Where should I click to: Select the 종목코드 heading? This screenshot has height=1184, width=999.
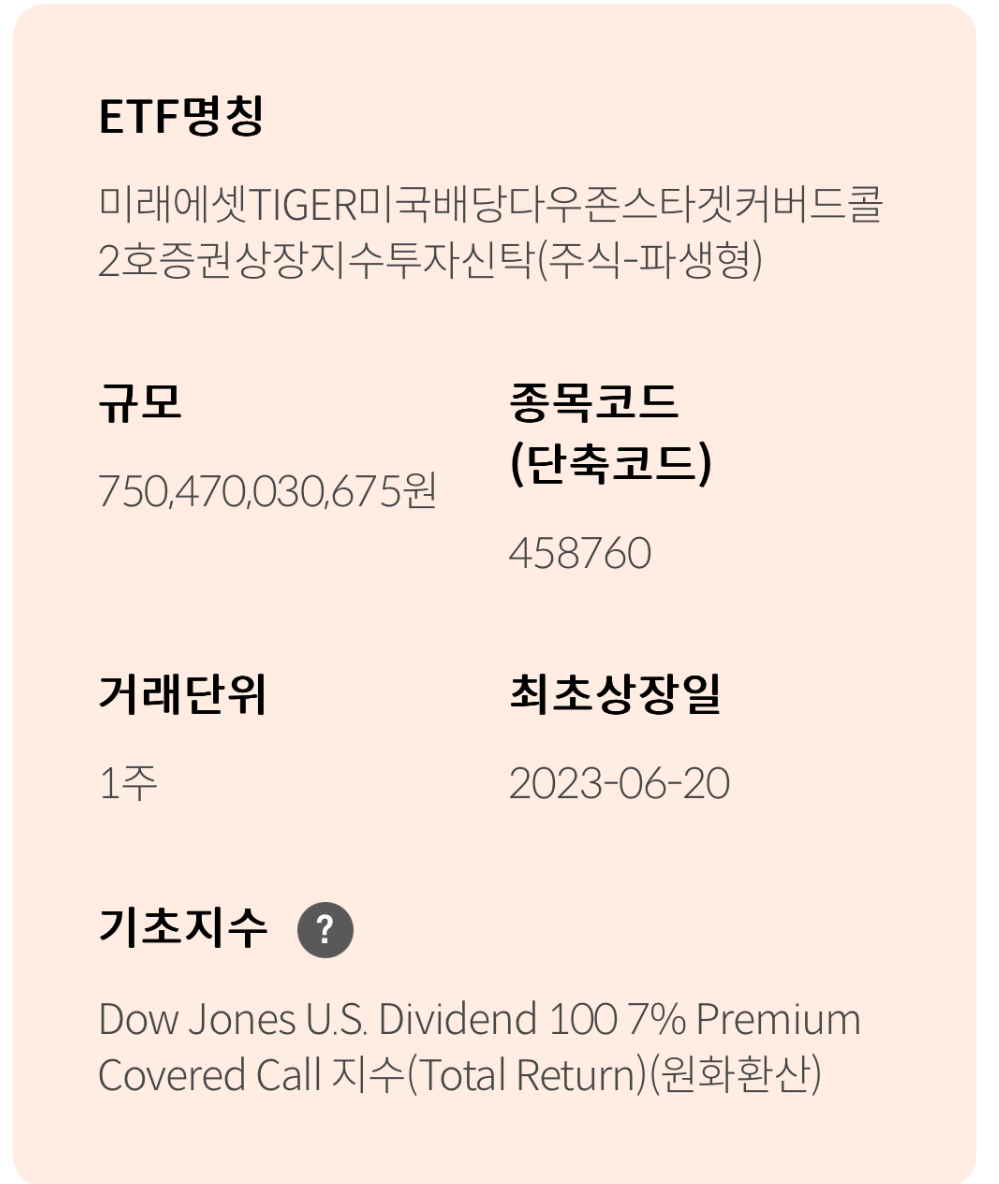[x=594, y=402]
